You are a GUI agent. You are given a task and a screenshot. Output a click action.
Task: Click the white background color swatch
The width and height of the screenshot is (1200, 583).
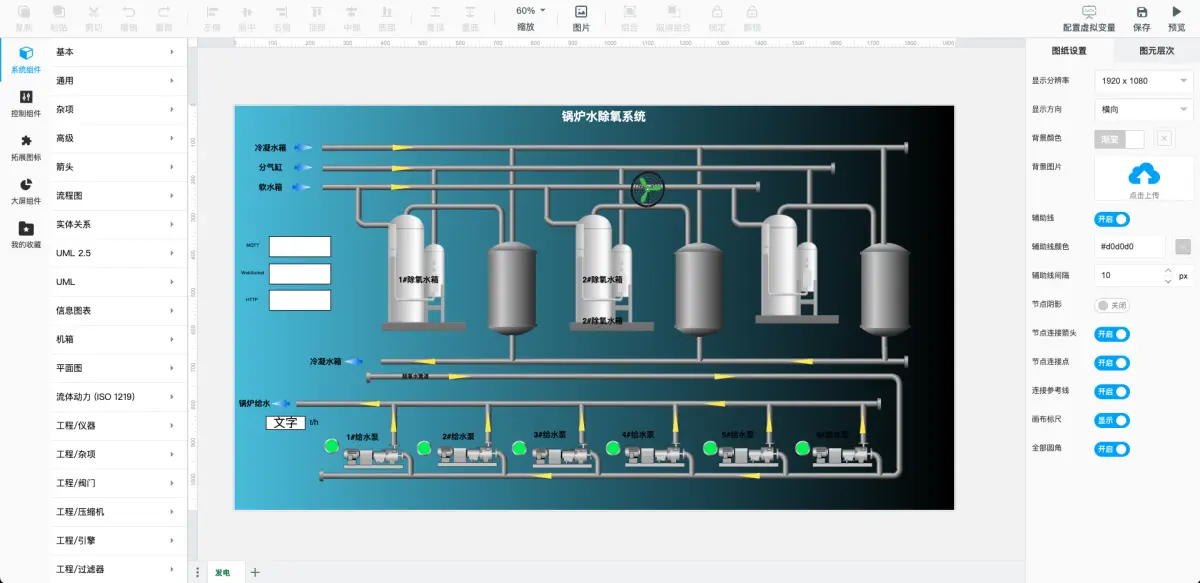pos(1135,139)
